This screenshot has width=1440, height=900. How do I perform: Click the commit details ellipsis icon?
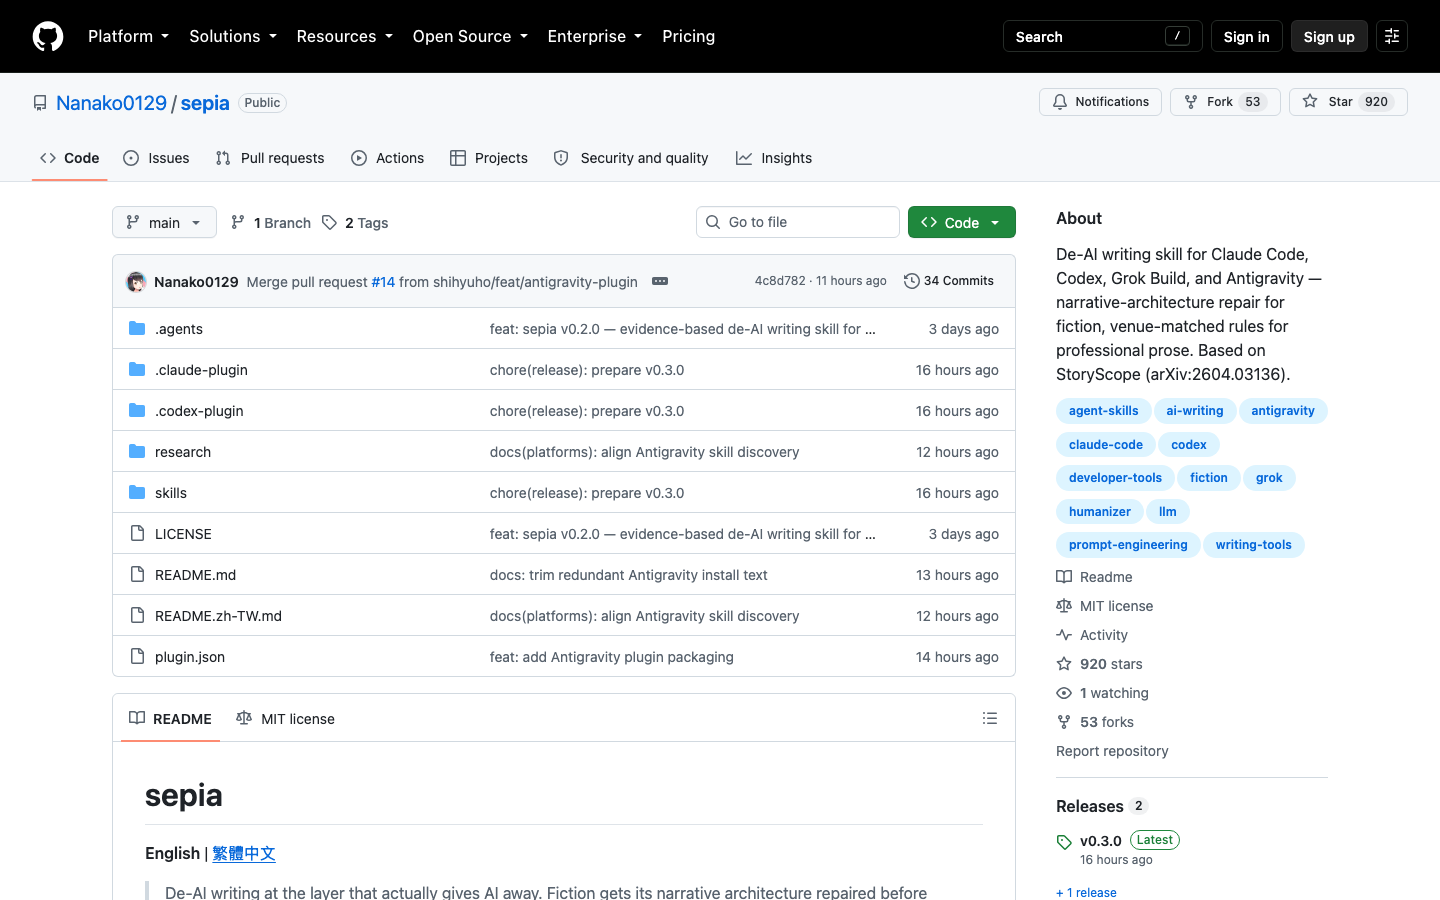tap(660, 281)
